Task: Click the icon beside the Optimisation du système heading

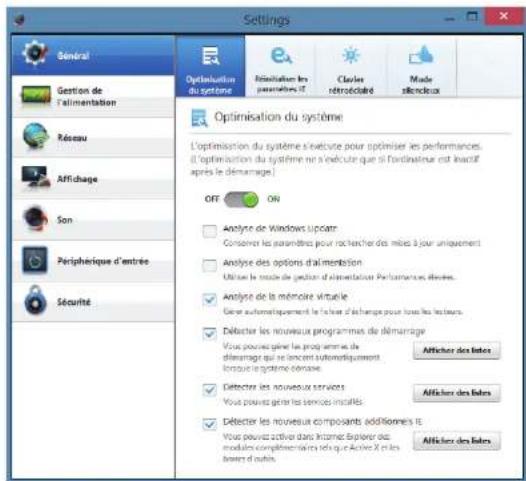Action: (200, 118)
